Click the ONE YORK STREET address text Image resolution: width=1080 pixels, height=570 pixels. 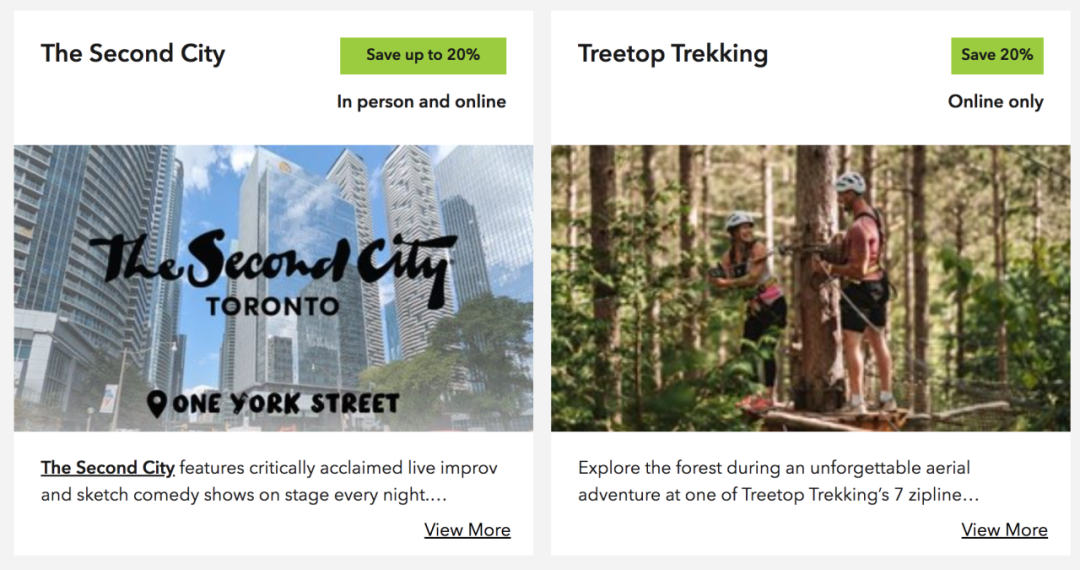(x=285, y=404)
